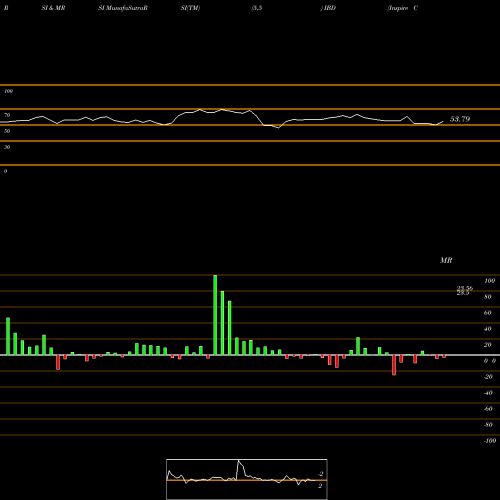This screenshot has width=500, height=500.
Task: Click the -40 label on MR axis
Action: pyautogui.click(x=488, y=393)
